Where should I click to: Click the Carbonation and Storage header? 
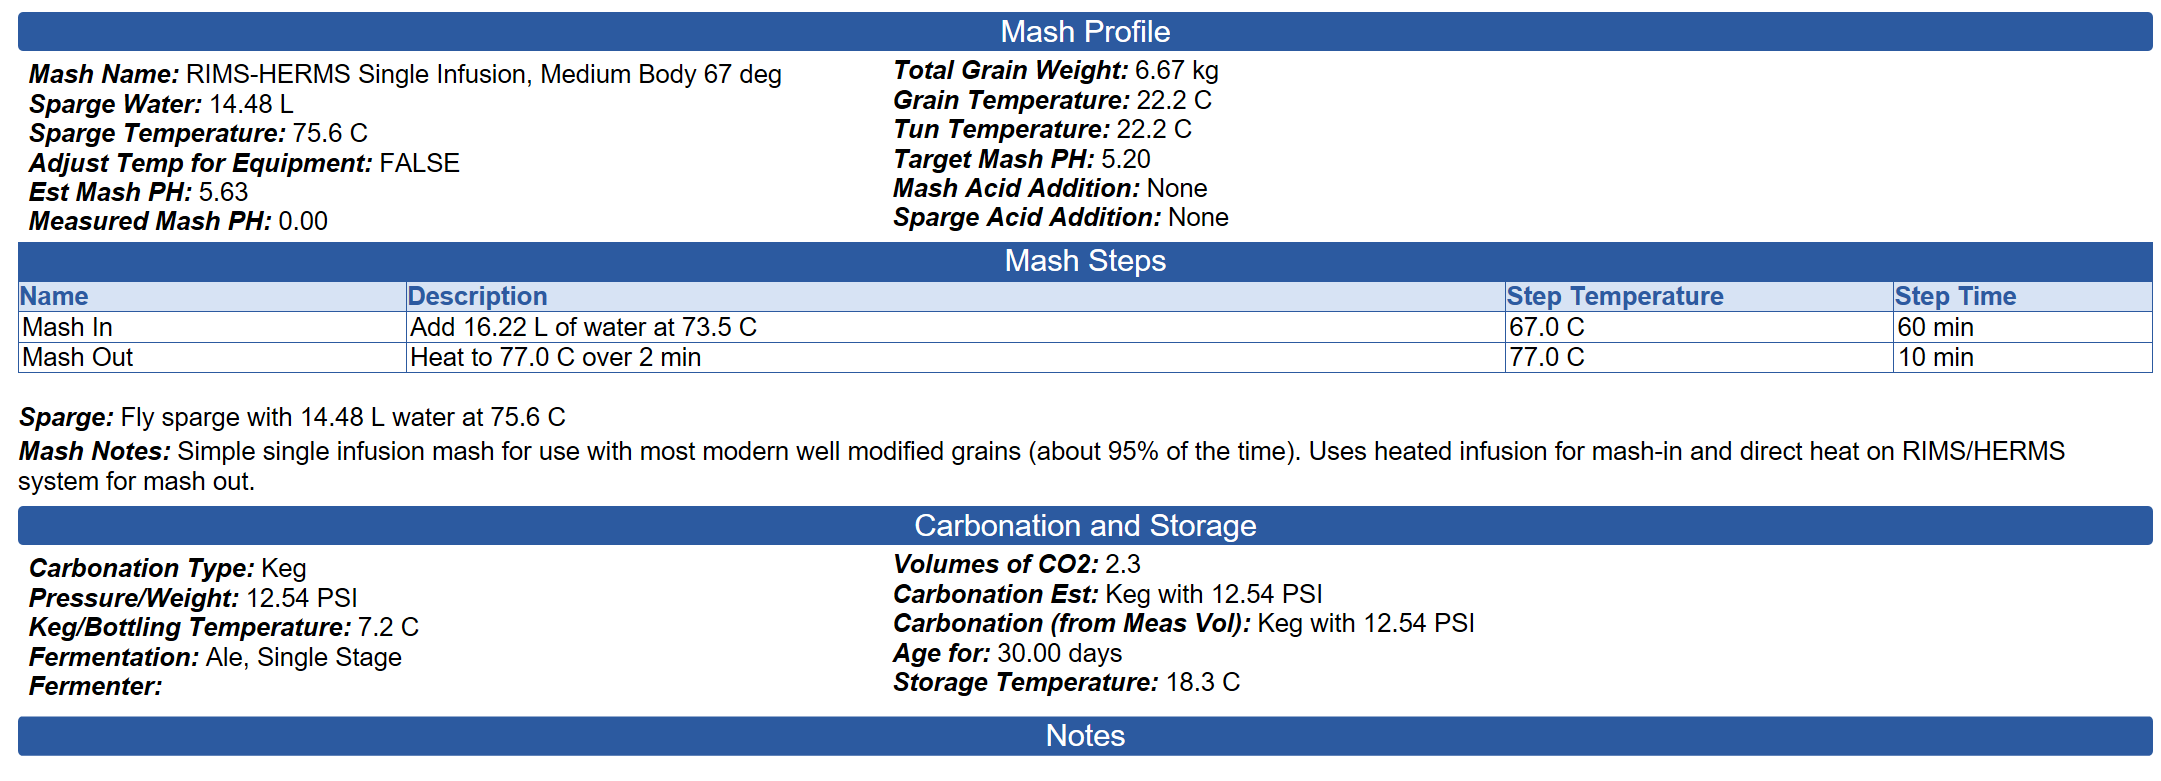coord(1085,526)
